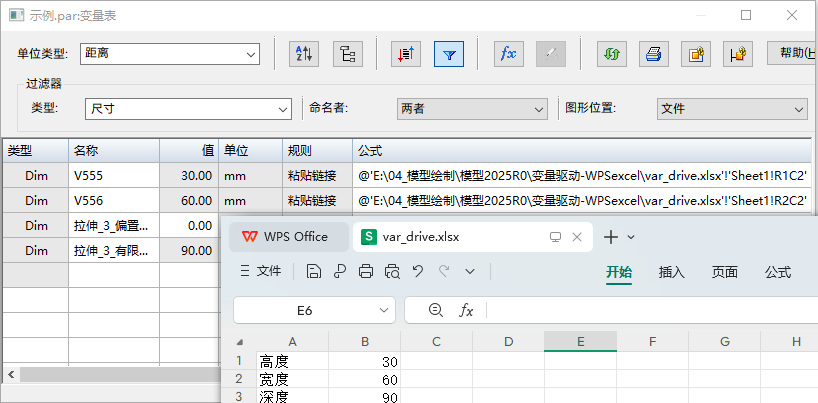
Task: Click the red-blue sort order icon
Action: (x=406, y=53)
